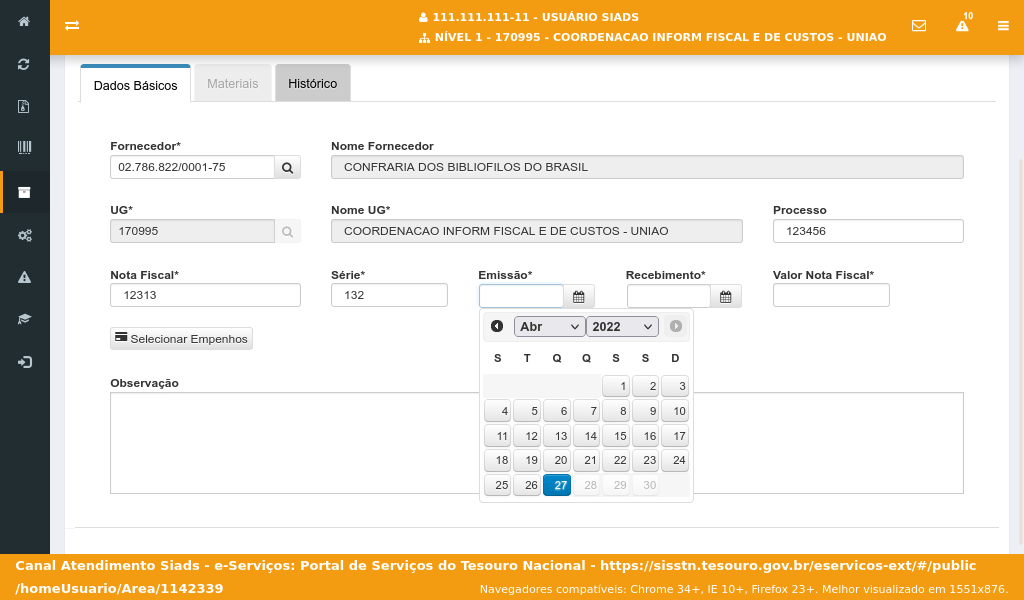Click the sign-out arrow sidebar icon

click(x=24, y=362)
